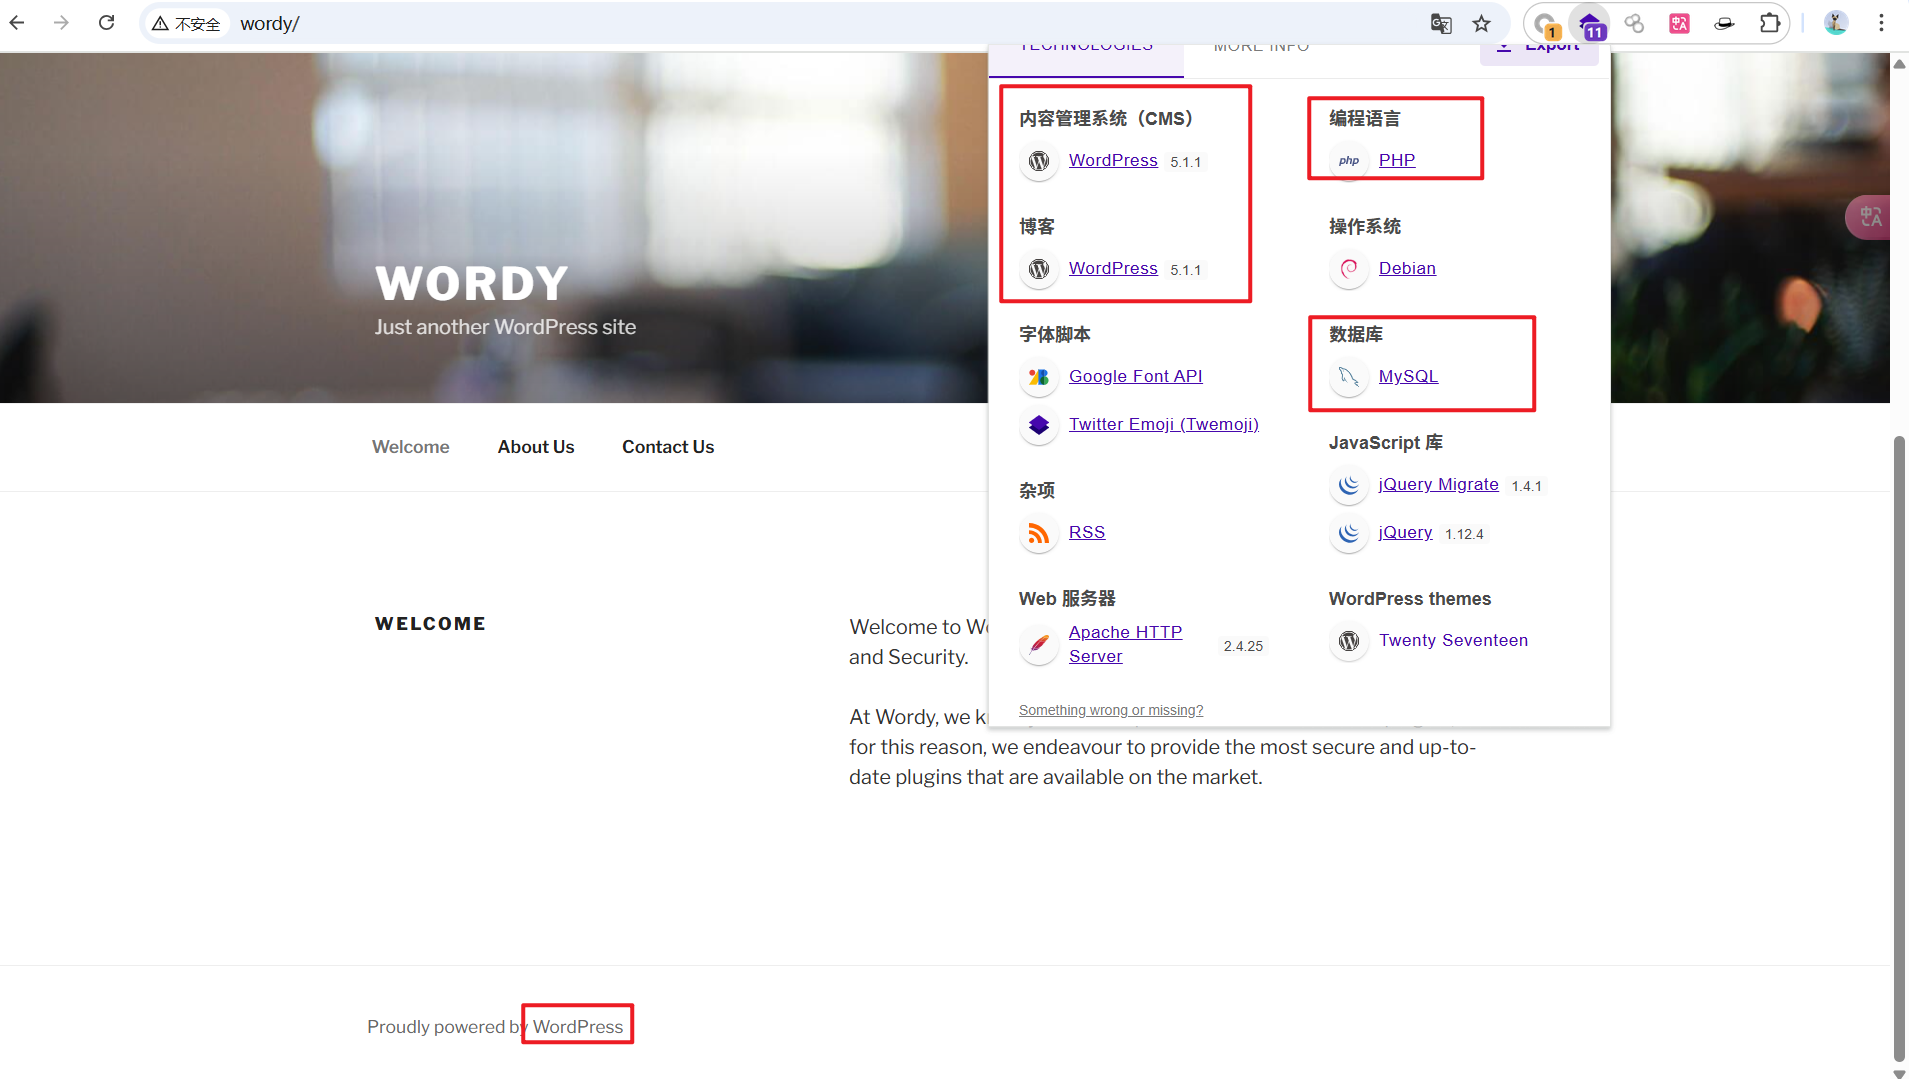The image size is (1909, 1079).
Task: Open the pink translate extension in toolbar
Action: 1680,24
